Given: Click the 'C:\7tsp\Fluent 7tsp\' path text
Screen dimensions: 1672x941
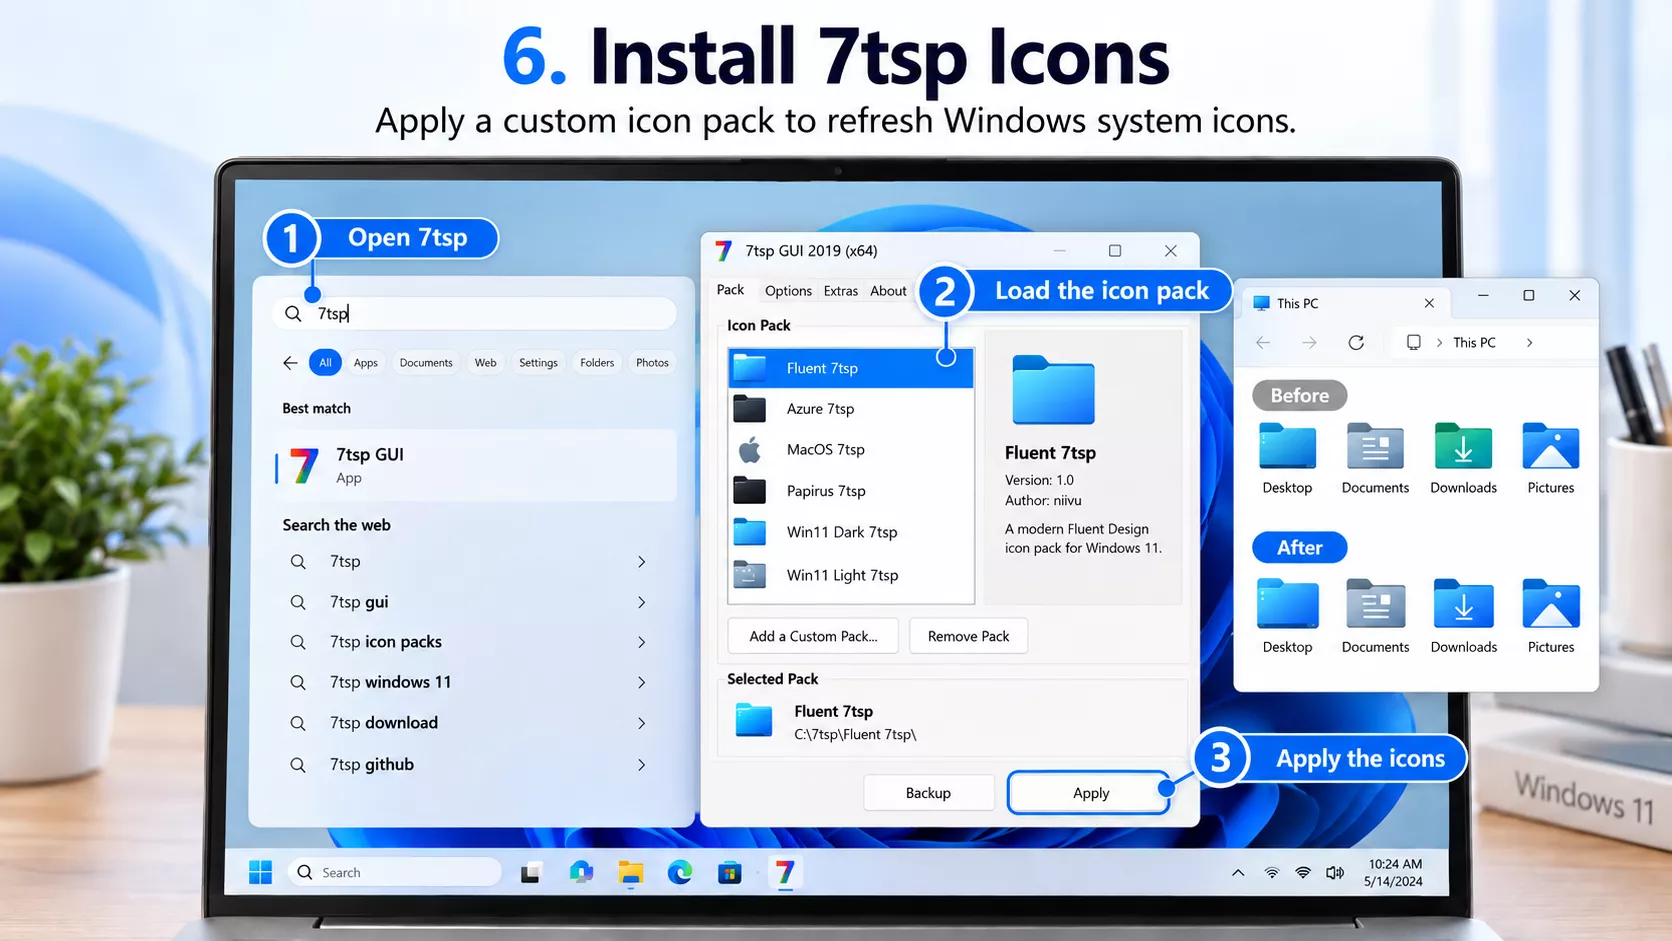Looking at the screenshot, I should (x=855, y=734).
